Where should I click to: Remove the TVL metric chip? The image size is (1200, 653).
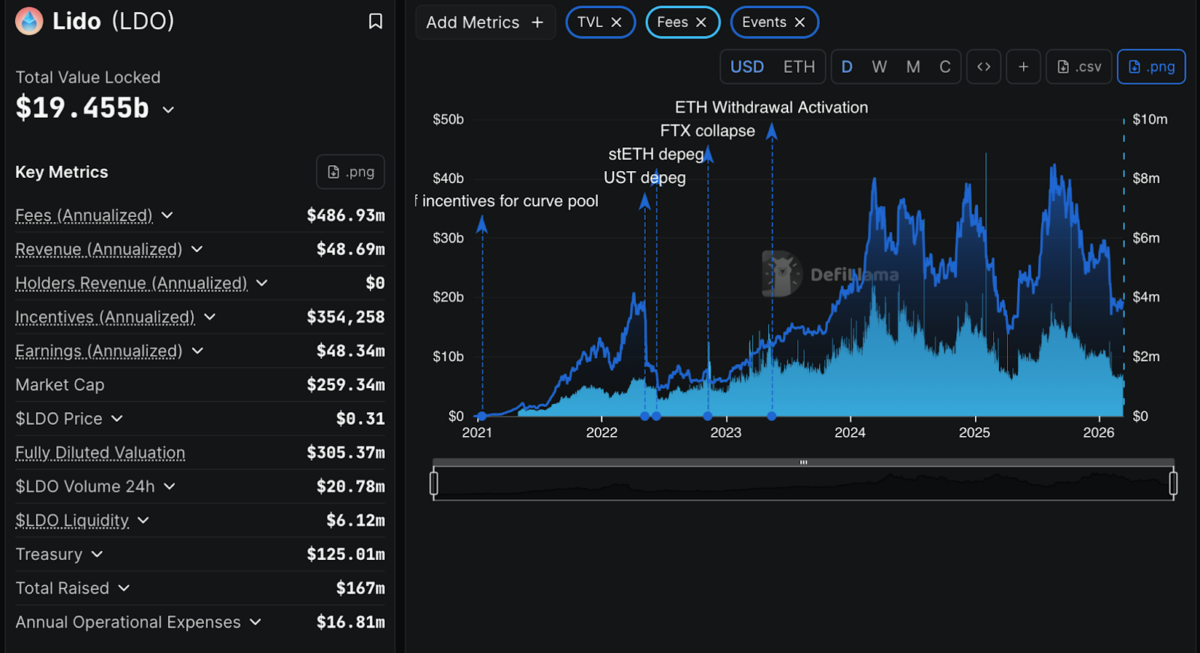[x=616, y=22]
